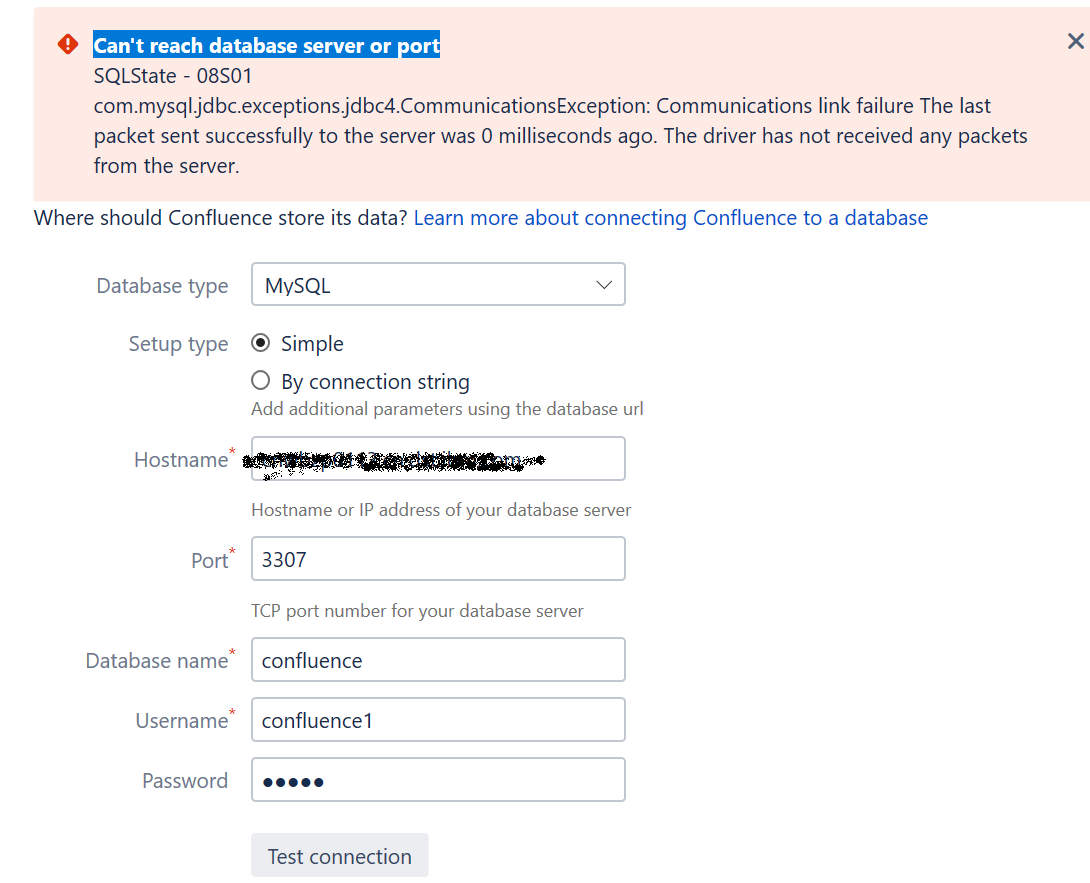1090x883 pixels.
Task: Click the By connection string label text
Action: 375,382
